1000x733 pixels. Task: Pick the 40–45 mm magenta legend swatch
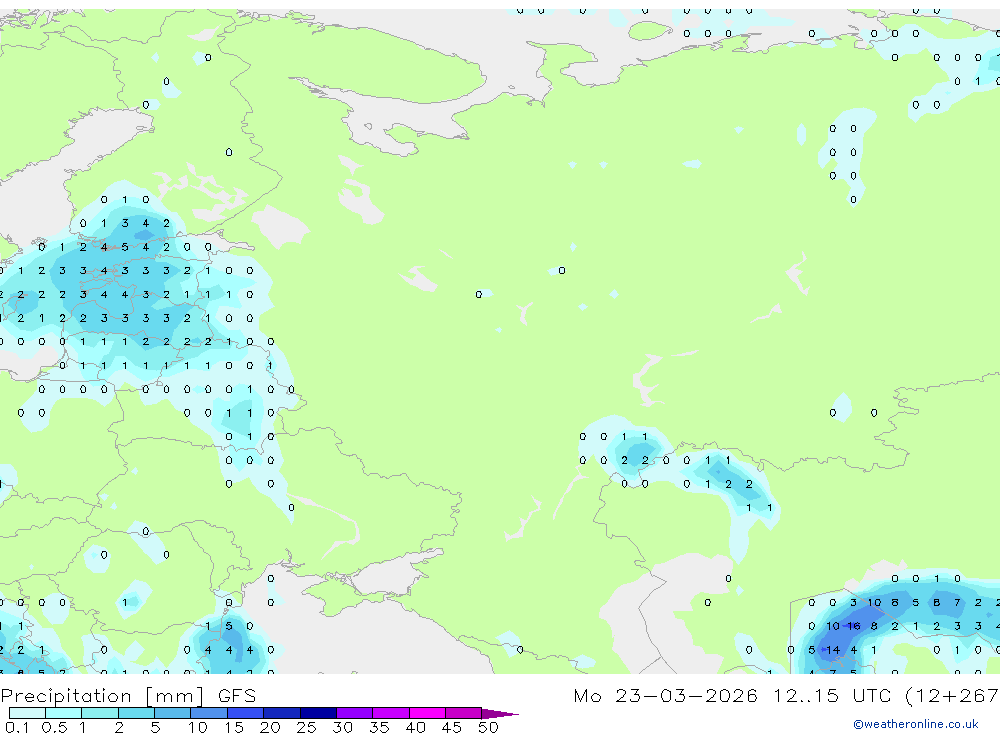[427, 713]
